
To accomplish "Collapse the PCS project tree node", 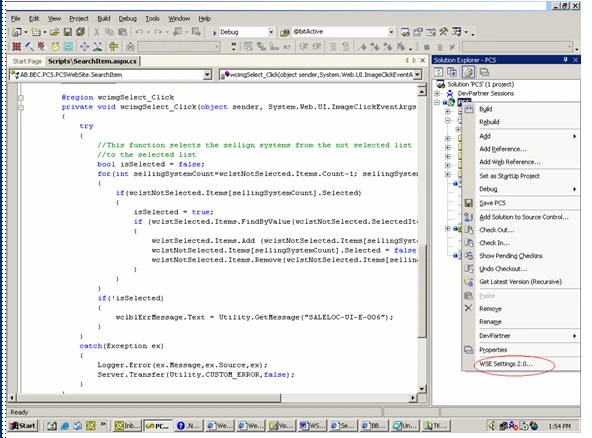I will coord(437,102).
